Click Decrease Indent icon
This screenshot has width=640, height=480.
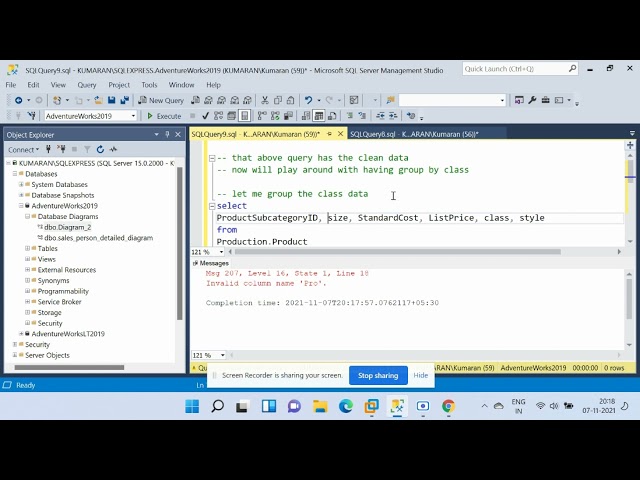(380, 116)
